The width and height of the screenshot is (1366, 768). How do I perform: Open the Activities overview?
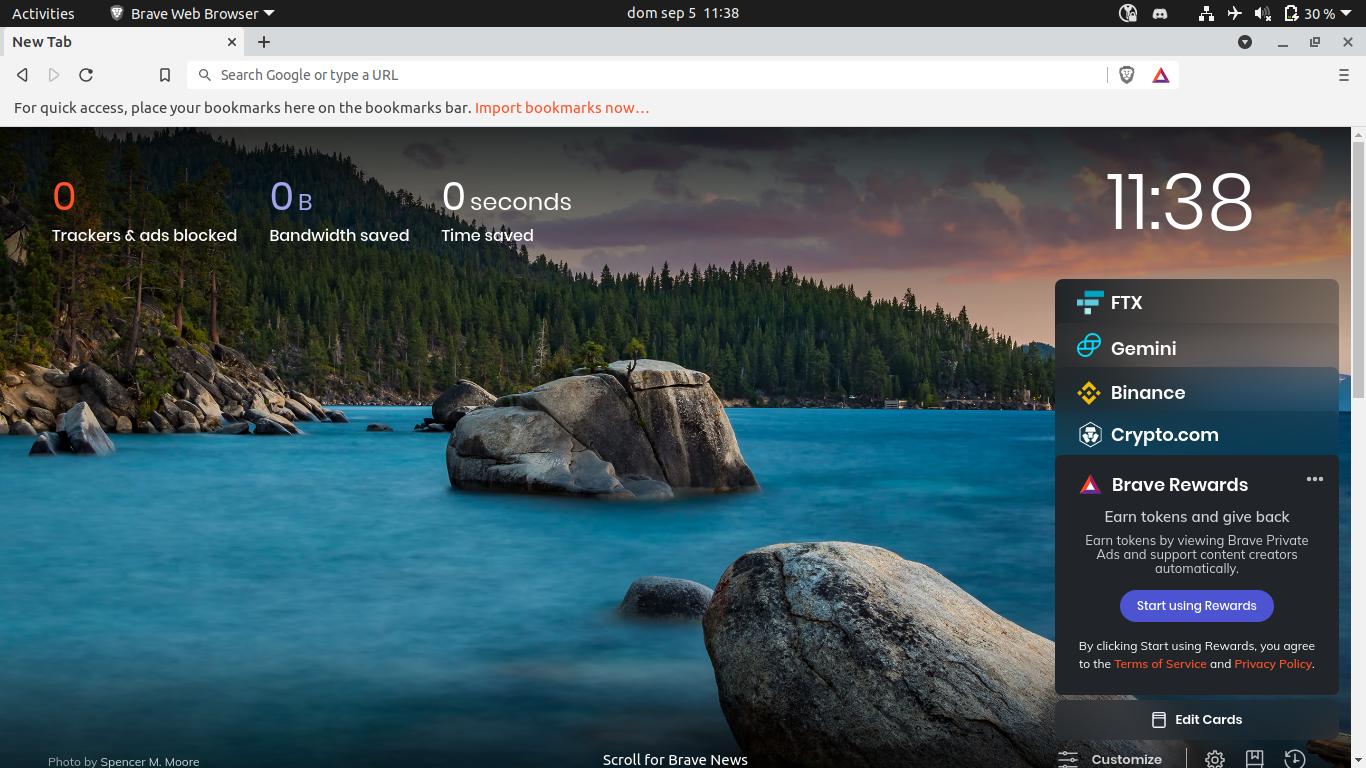(x=43, y=13)
